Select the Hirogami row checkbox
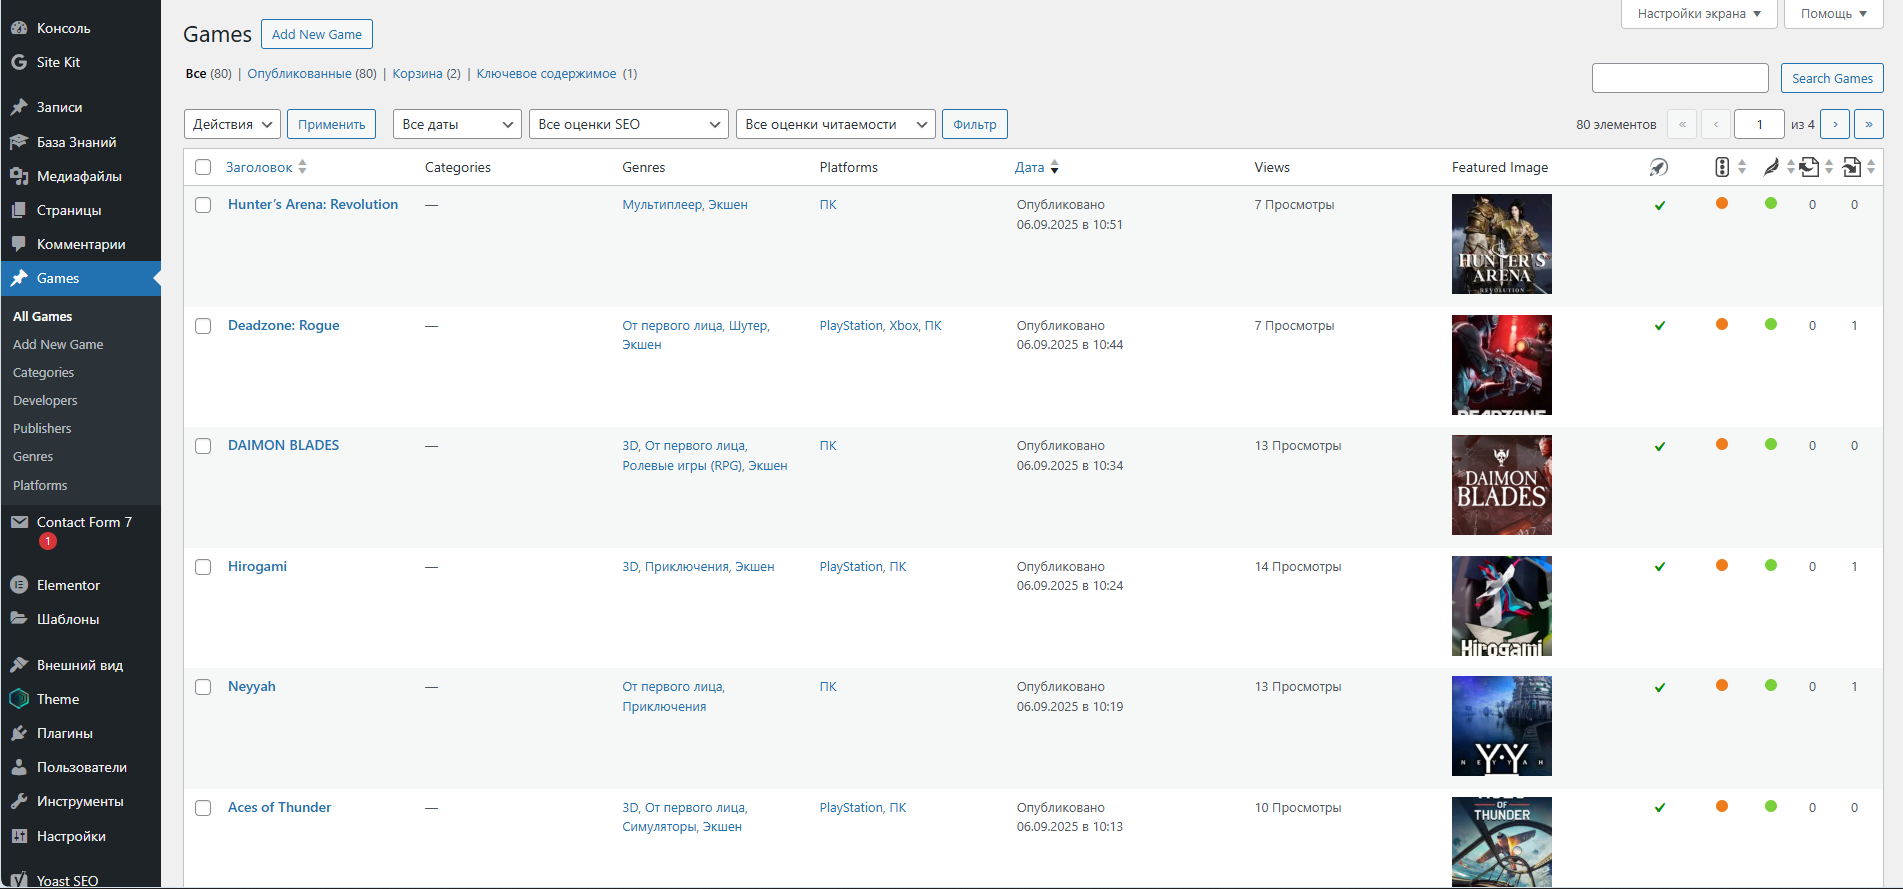 pos(203,567)
